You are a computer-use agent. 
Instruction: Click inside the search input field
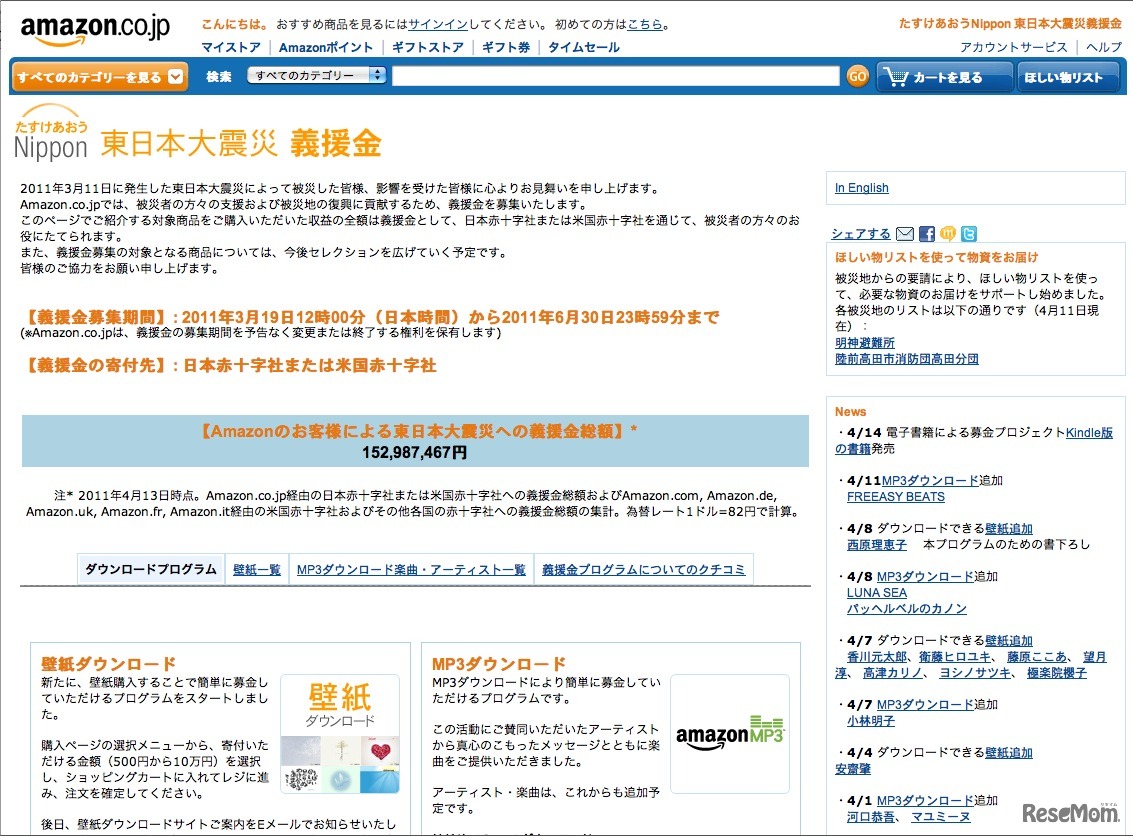point(620,74)
